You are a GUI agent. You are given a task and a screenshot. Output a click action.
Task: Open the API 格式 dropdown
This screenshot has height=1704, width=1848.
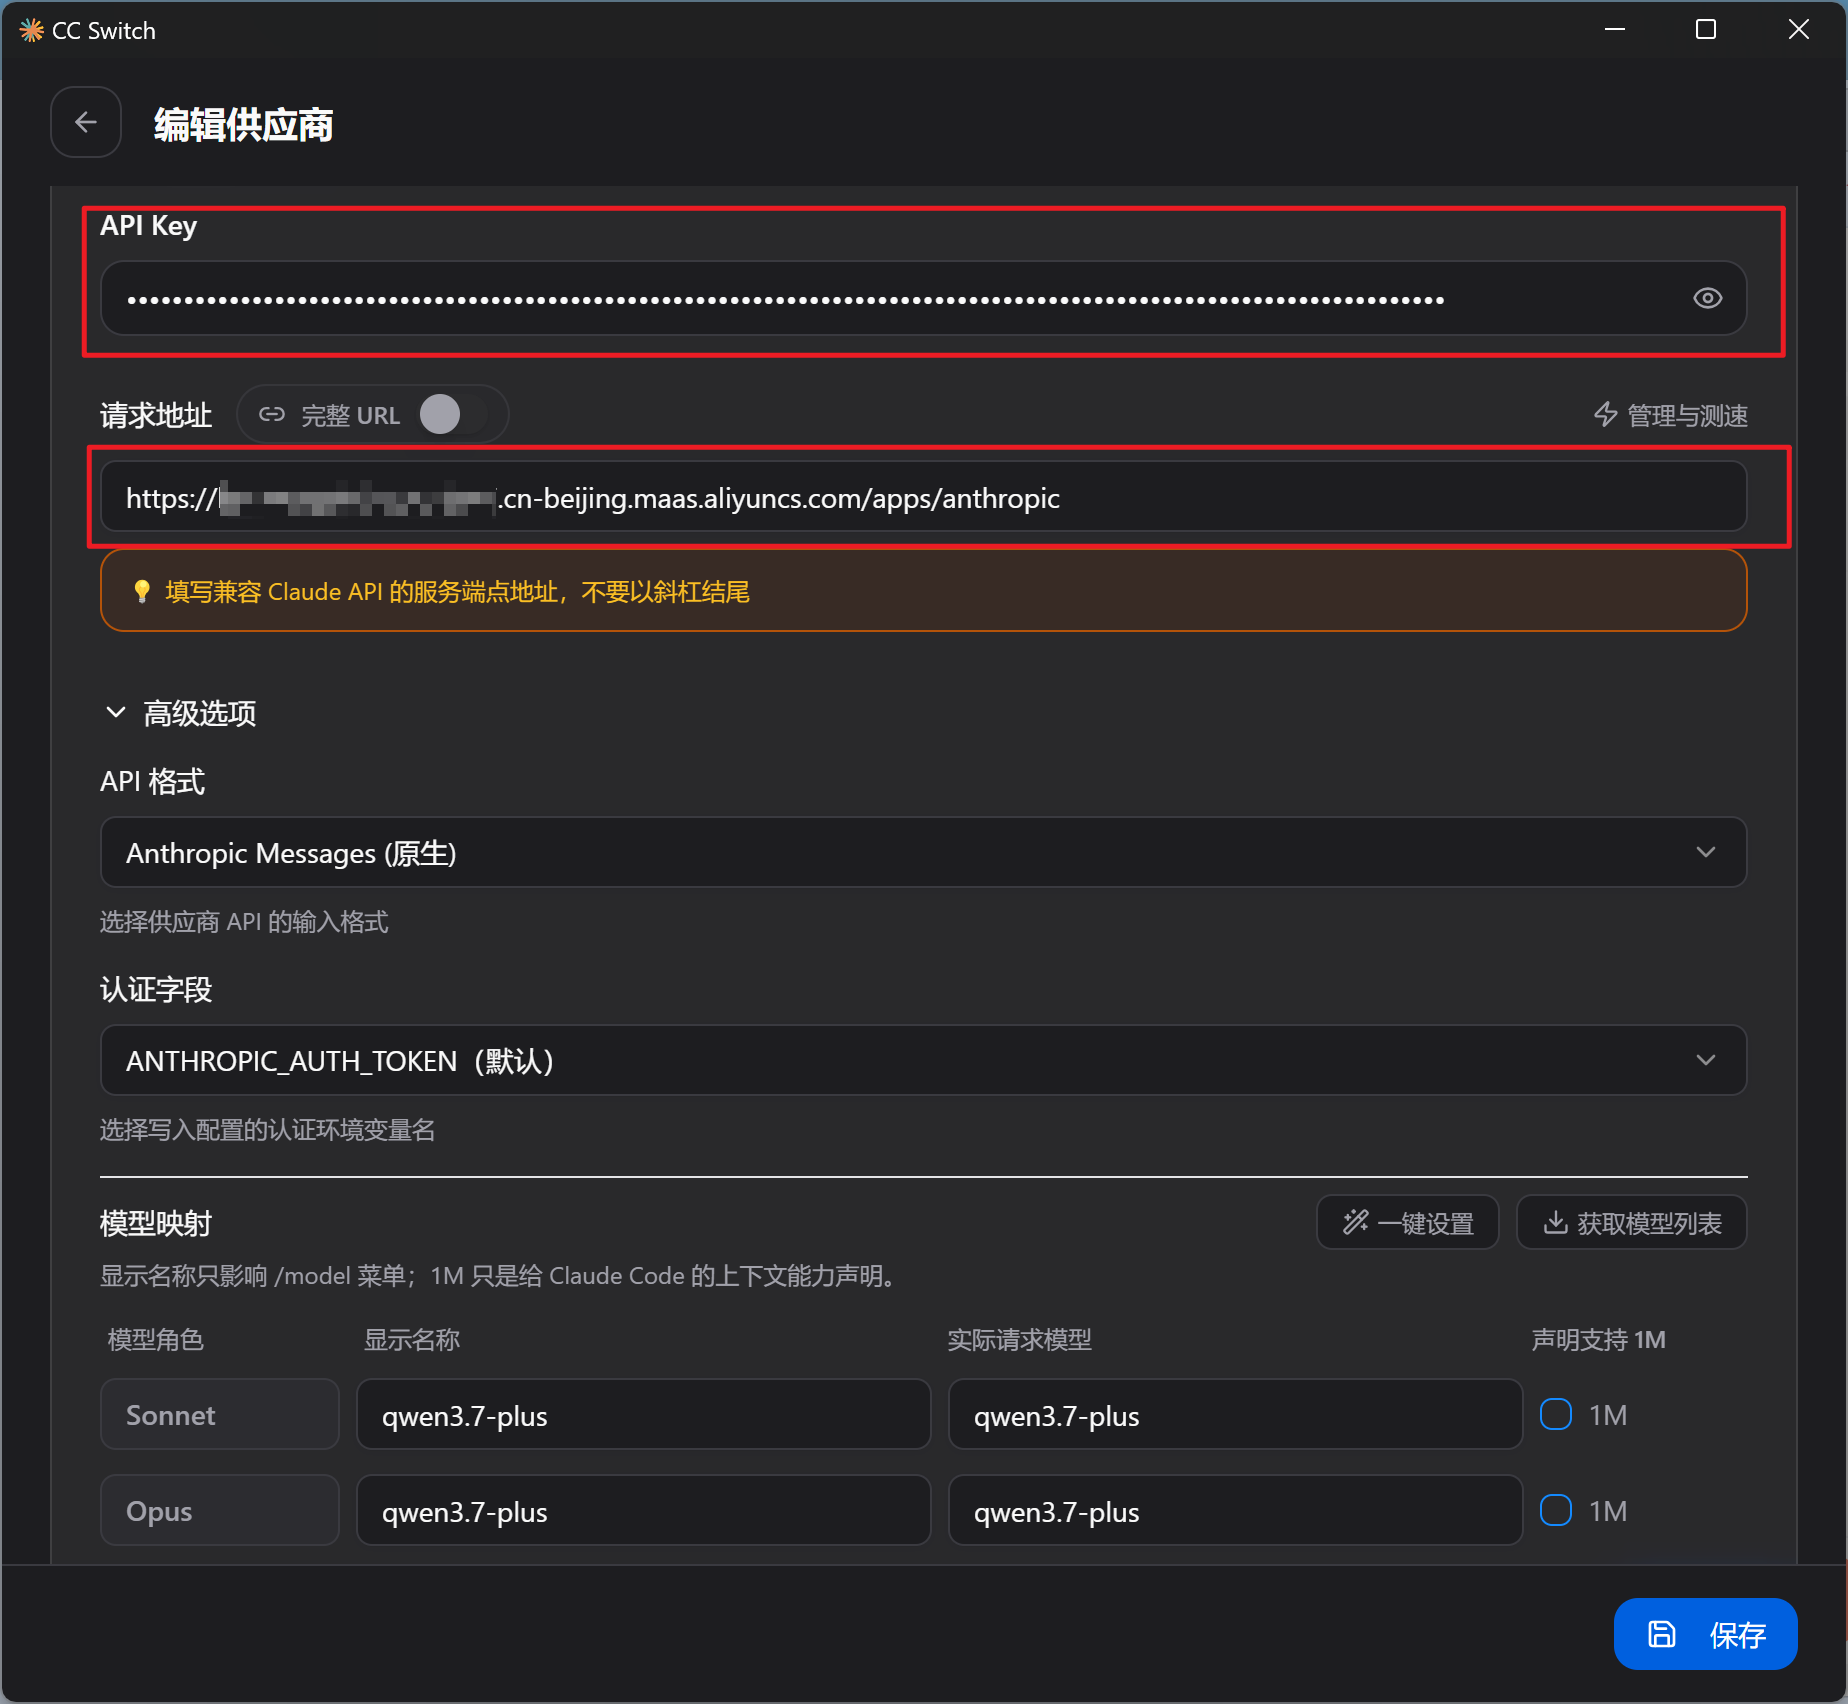click(923, 853)
